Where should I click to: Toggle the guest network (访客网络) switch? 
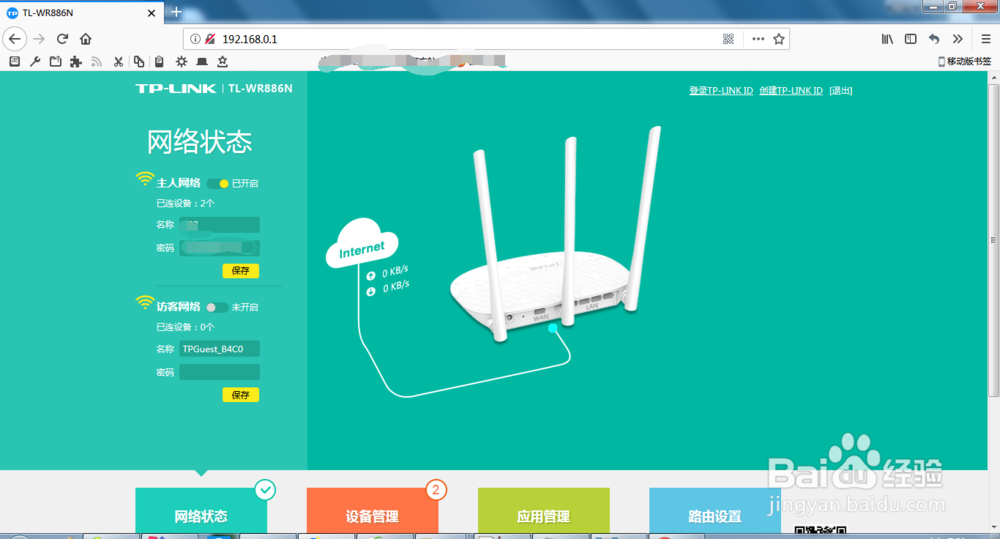click(217, 307)
